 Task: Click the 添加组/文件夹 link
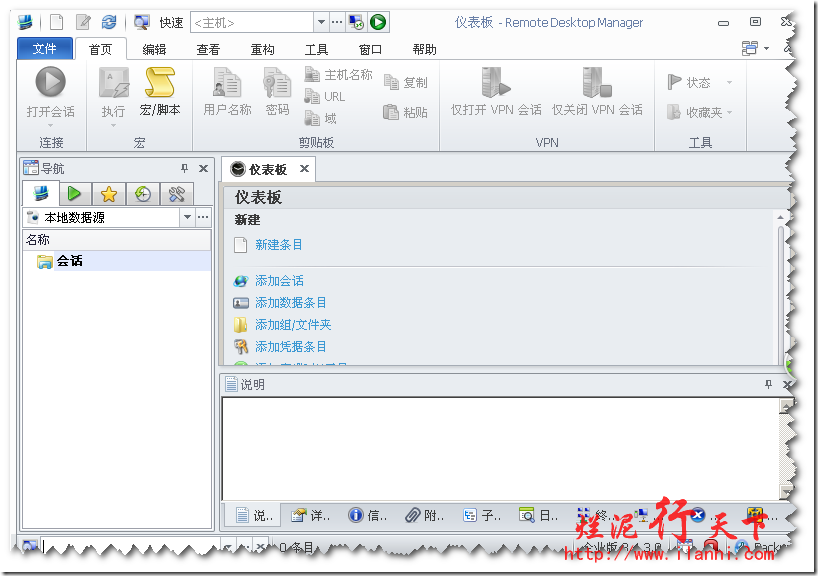pyautogui.click(x=293, y=325)
